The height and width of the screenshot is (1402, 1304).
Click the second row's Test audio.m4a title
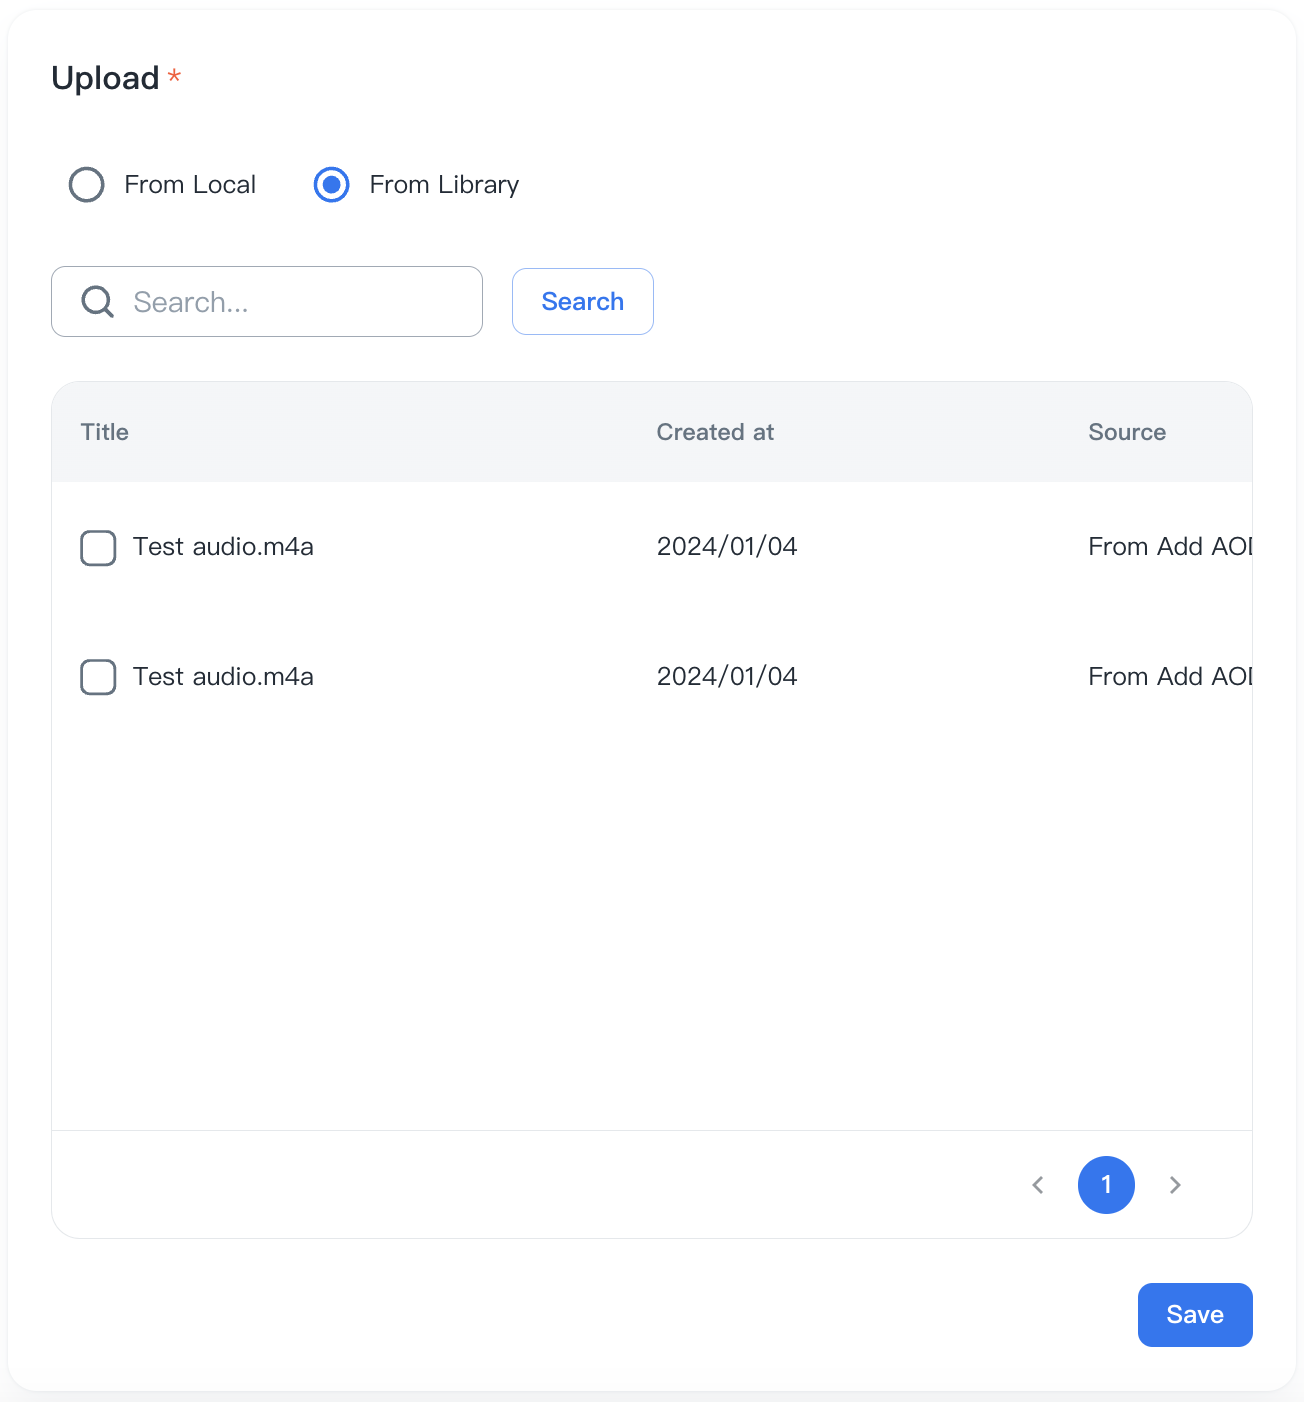pyautogui.click(x=223, y=677)
